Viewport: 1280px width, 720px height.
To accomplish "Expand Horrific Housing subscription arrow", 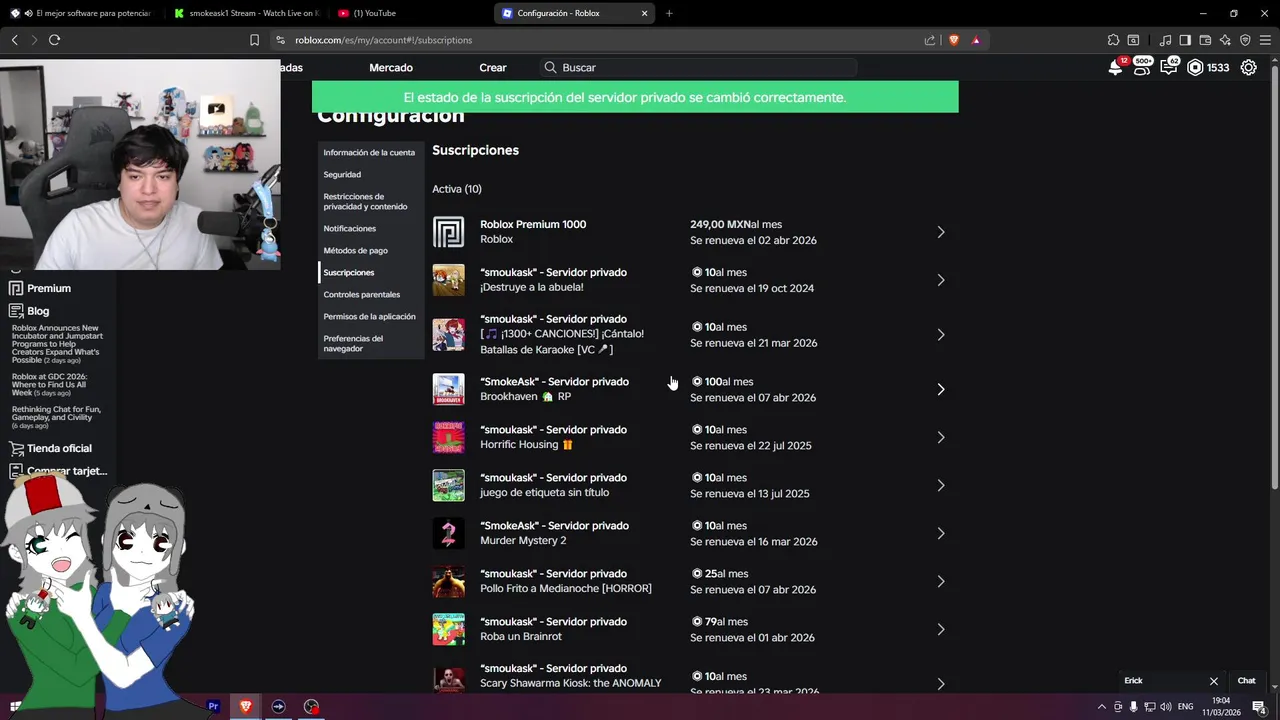I will click(x=941, y=437).
